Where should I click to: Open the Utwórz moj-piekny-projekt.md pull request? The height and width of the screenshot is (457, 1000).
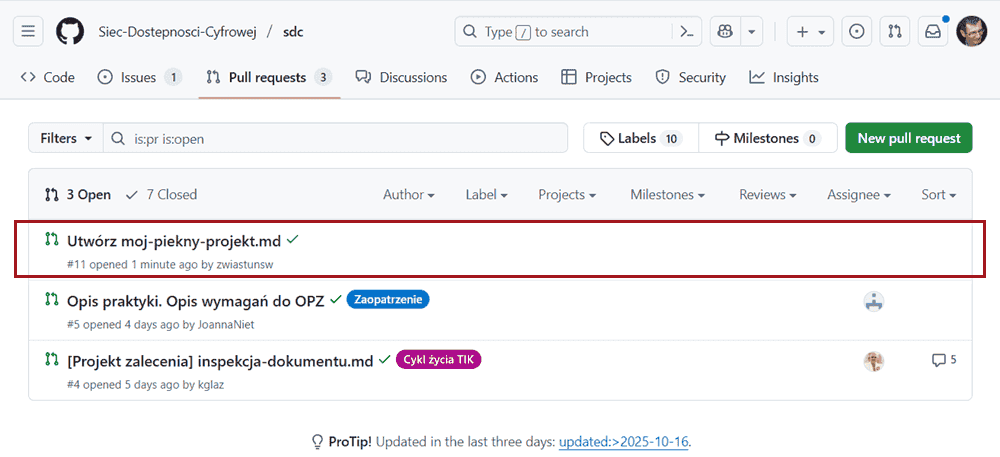[x=174, y=241]
